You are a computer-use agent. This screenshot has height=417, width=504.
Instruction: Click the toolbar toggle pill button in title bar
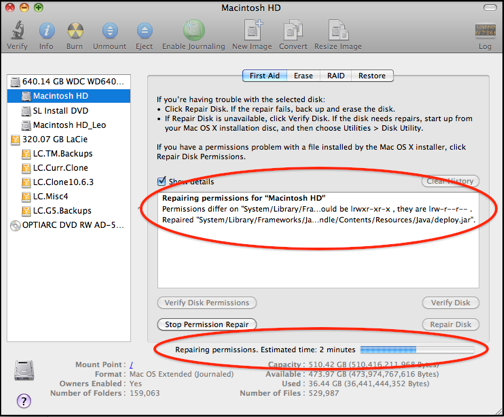click(x=490, y=8)
